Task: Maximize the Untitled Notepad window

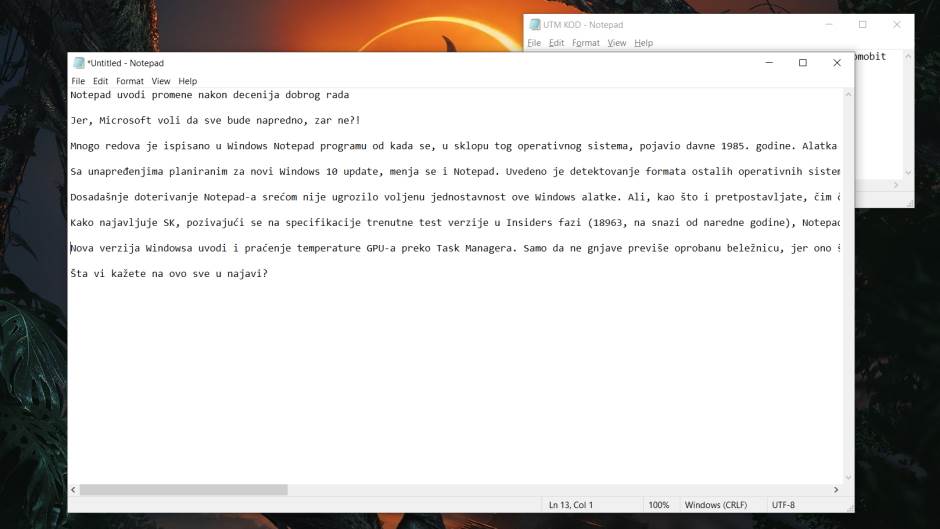Action: [802, 63]
